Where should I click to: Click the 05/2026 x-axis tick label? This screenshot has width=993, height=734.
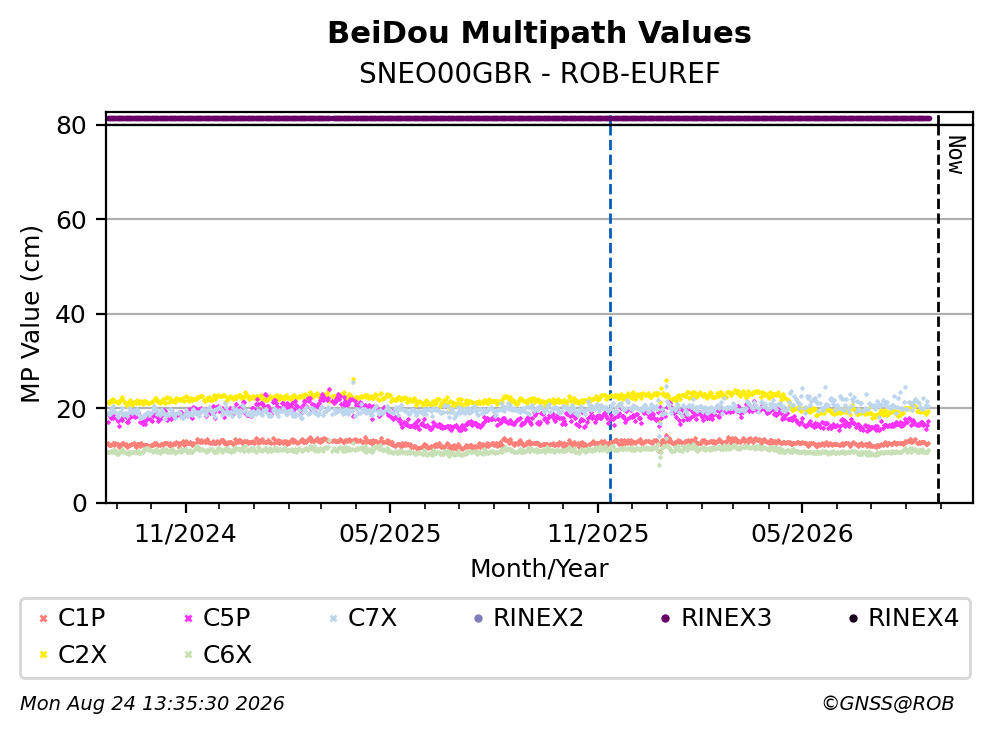click(x=802, y=534)
